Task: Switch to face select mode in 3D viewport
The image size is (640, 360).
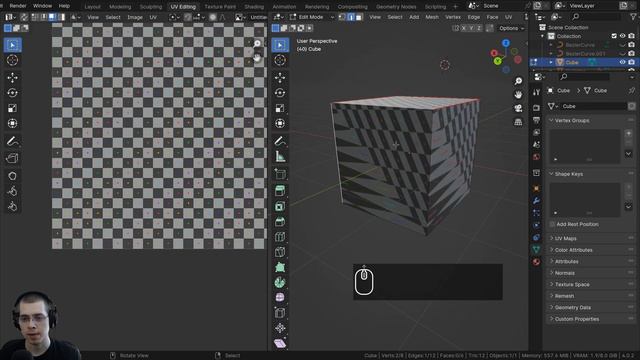Action: (359, 17)
